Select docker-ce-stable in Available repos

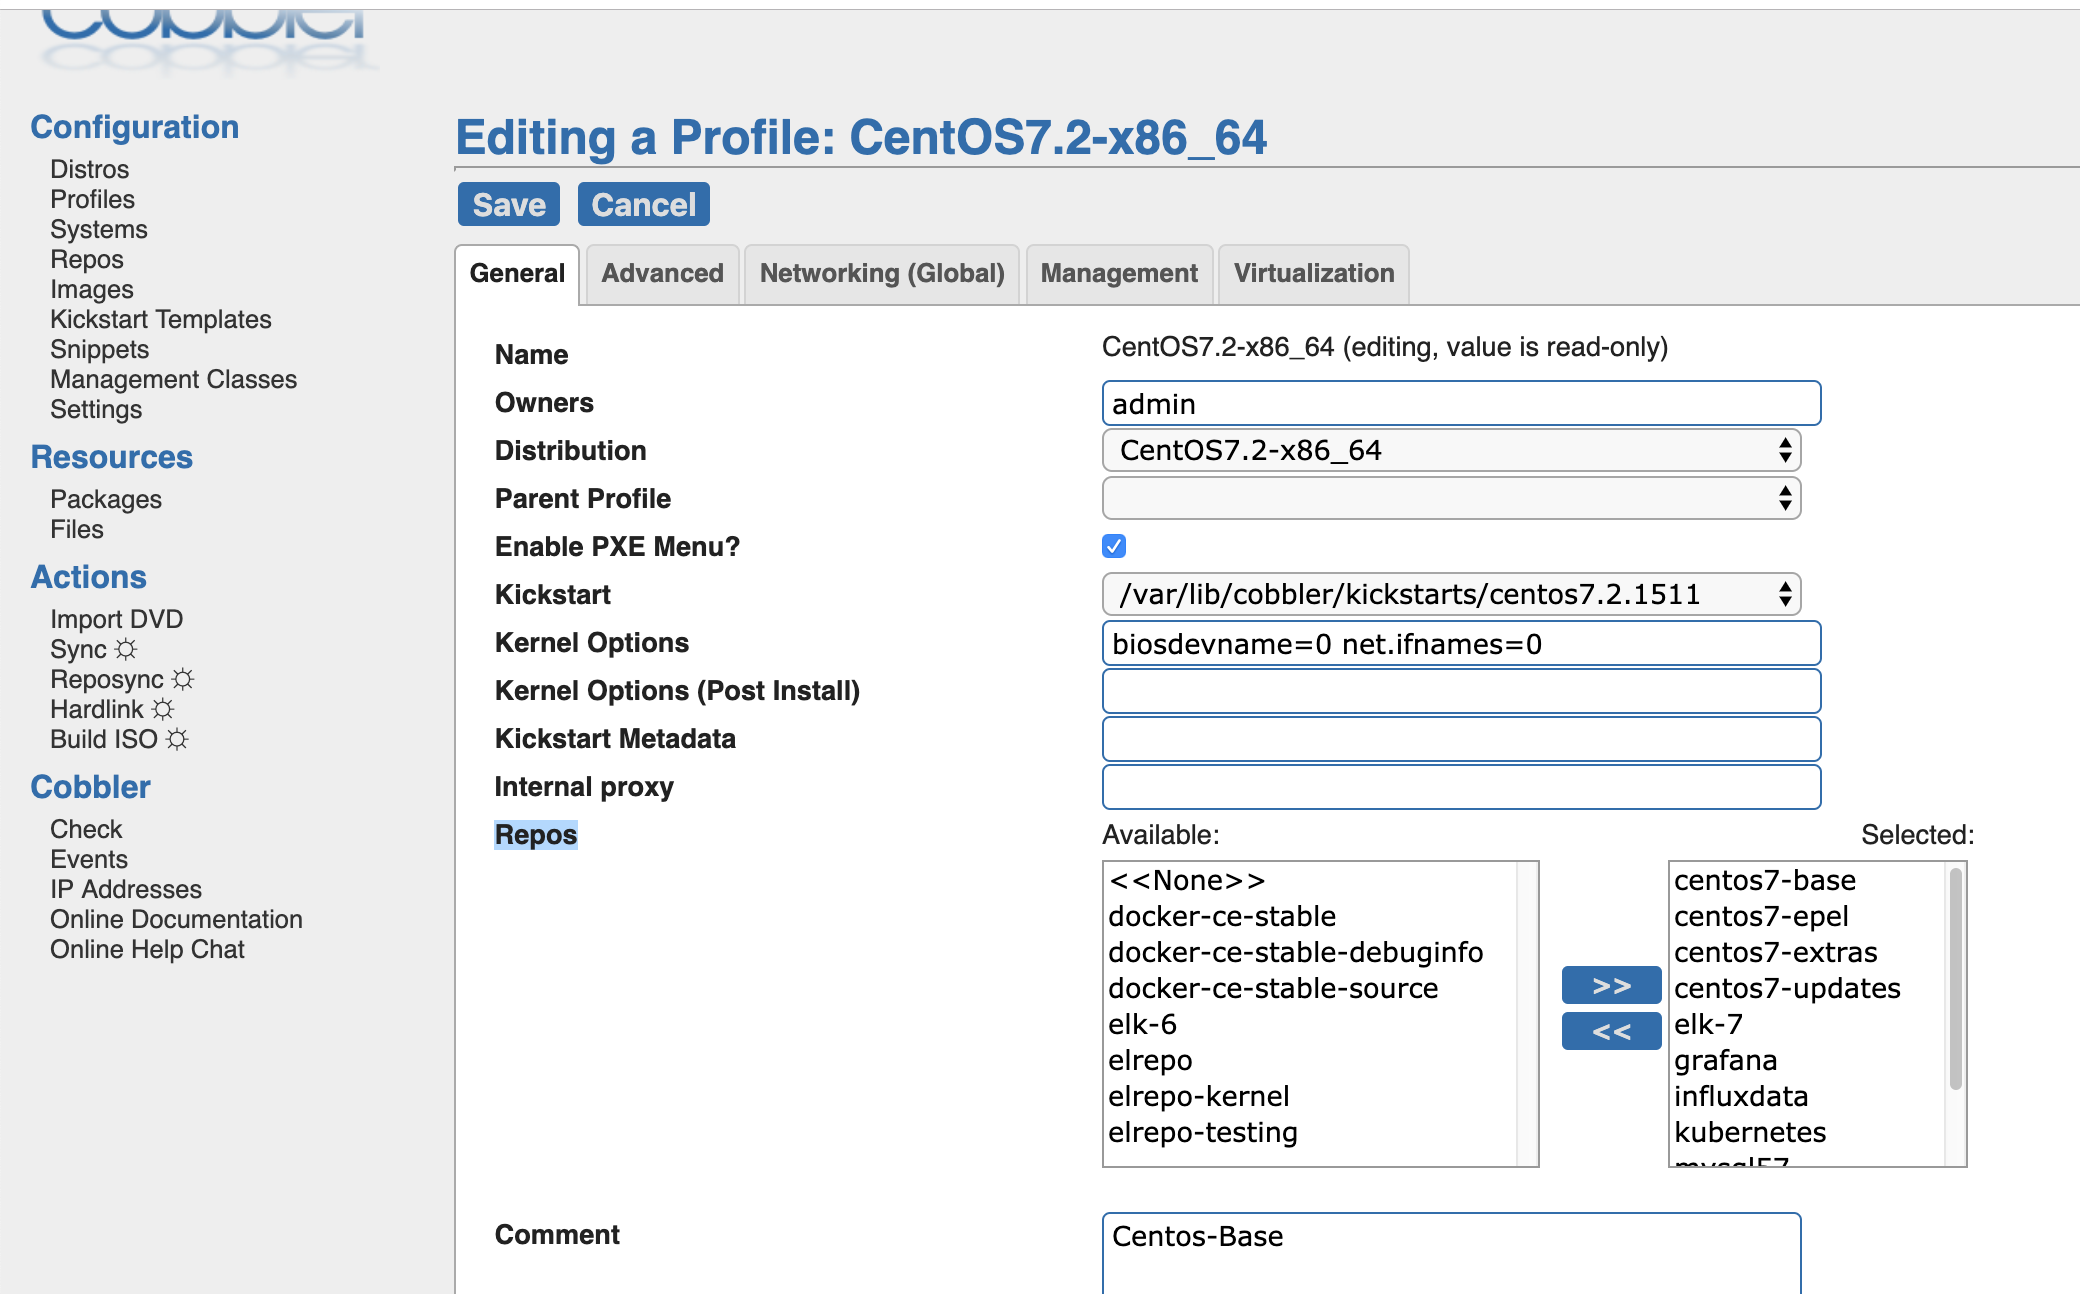coord(1222,916)
